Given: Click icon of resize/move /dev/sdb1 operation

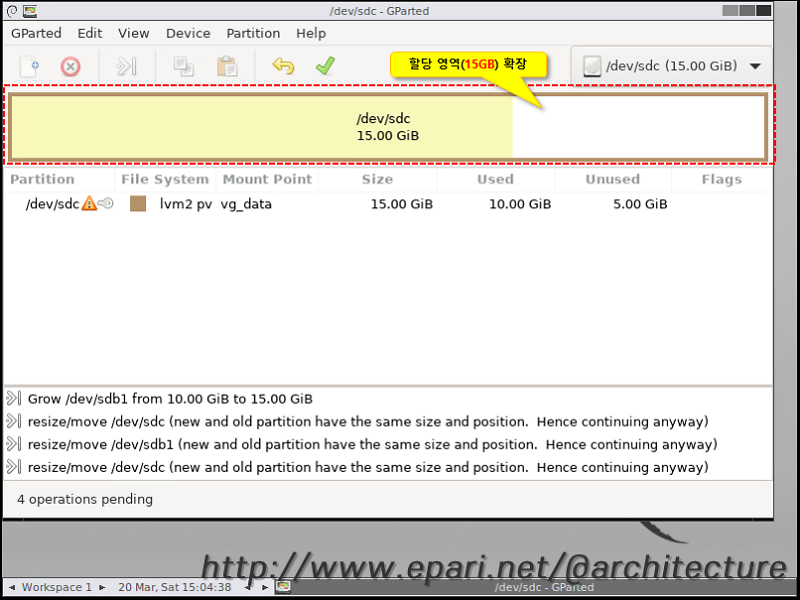Looking at the screenshot, I should 13,444.
